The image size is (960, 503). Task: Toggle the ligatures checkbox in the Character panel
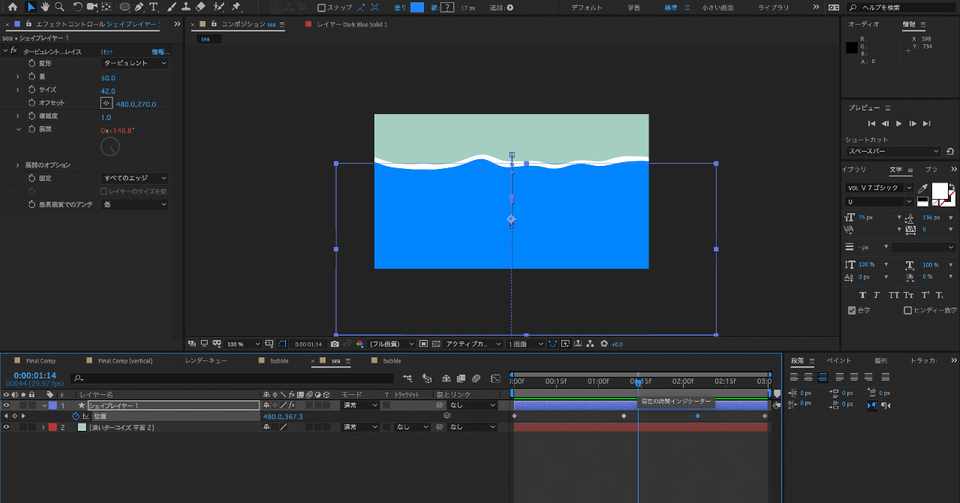coord(852,310)
